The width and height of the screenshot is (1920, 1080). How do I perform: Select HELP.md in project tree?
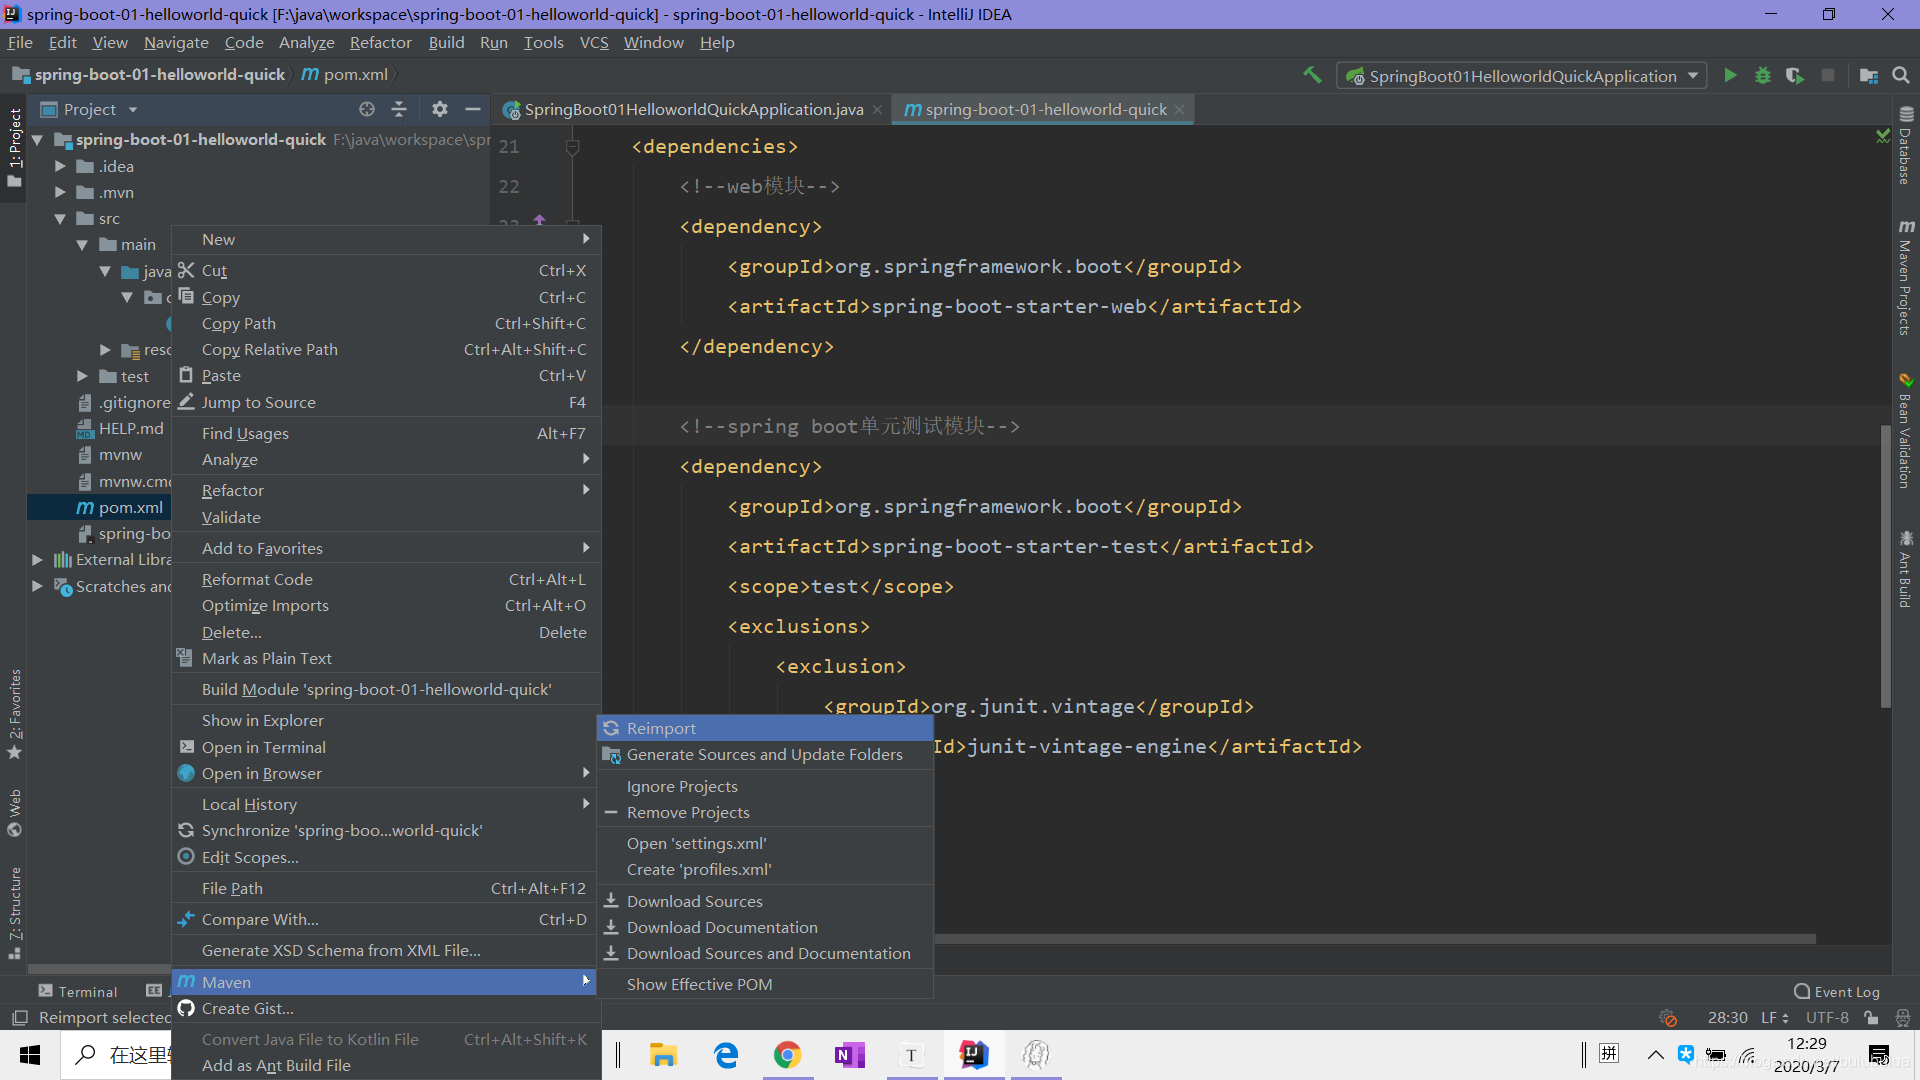tap(120, 428)
